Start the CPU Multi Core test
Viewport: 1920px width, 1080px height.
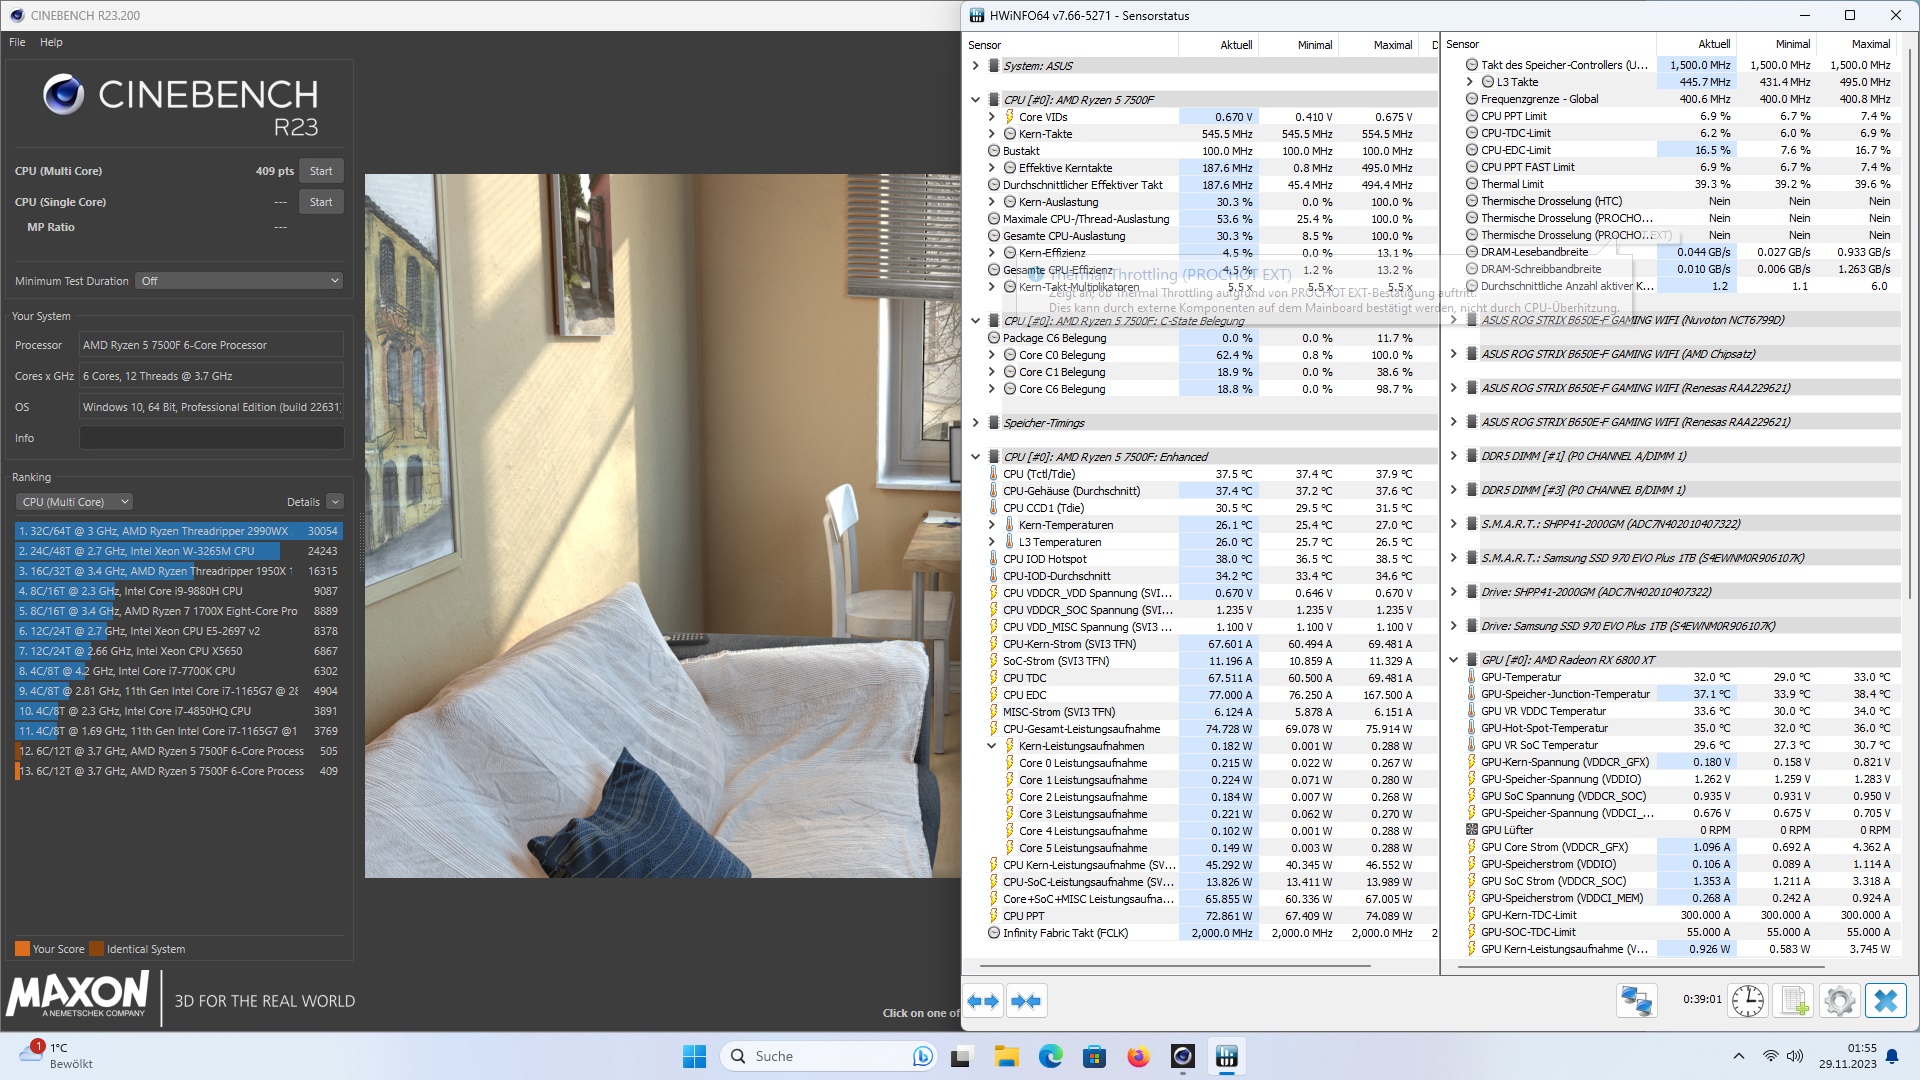pyautogui.click(x=321, y=171)
